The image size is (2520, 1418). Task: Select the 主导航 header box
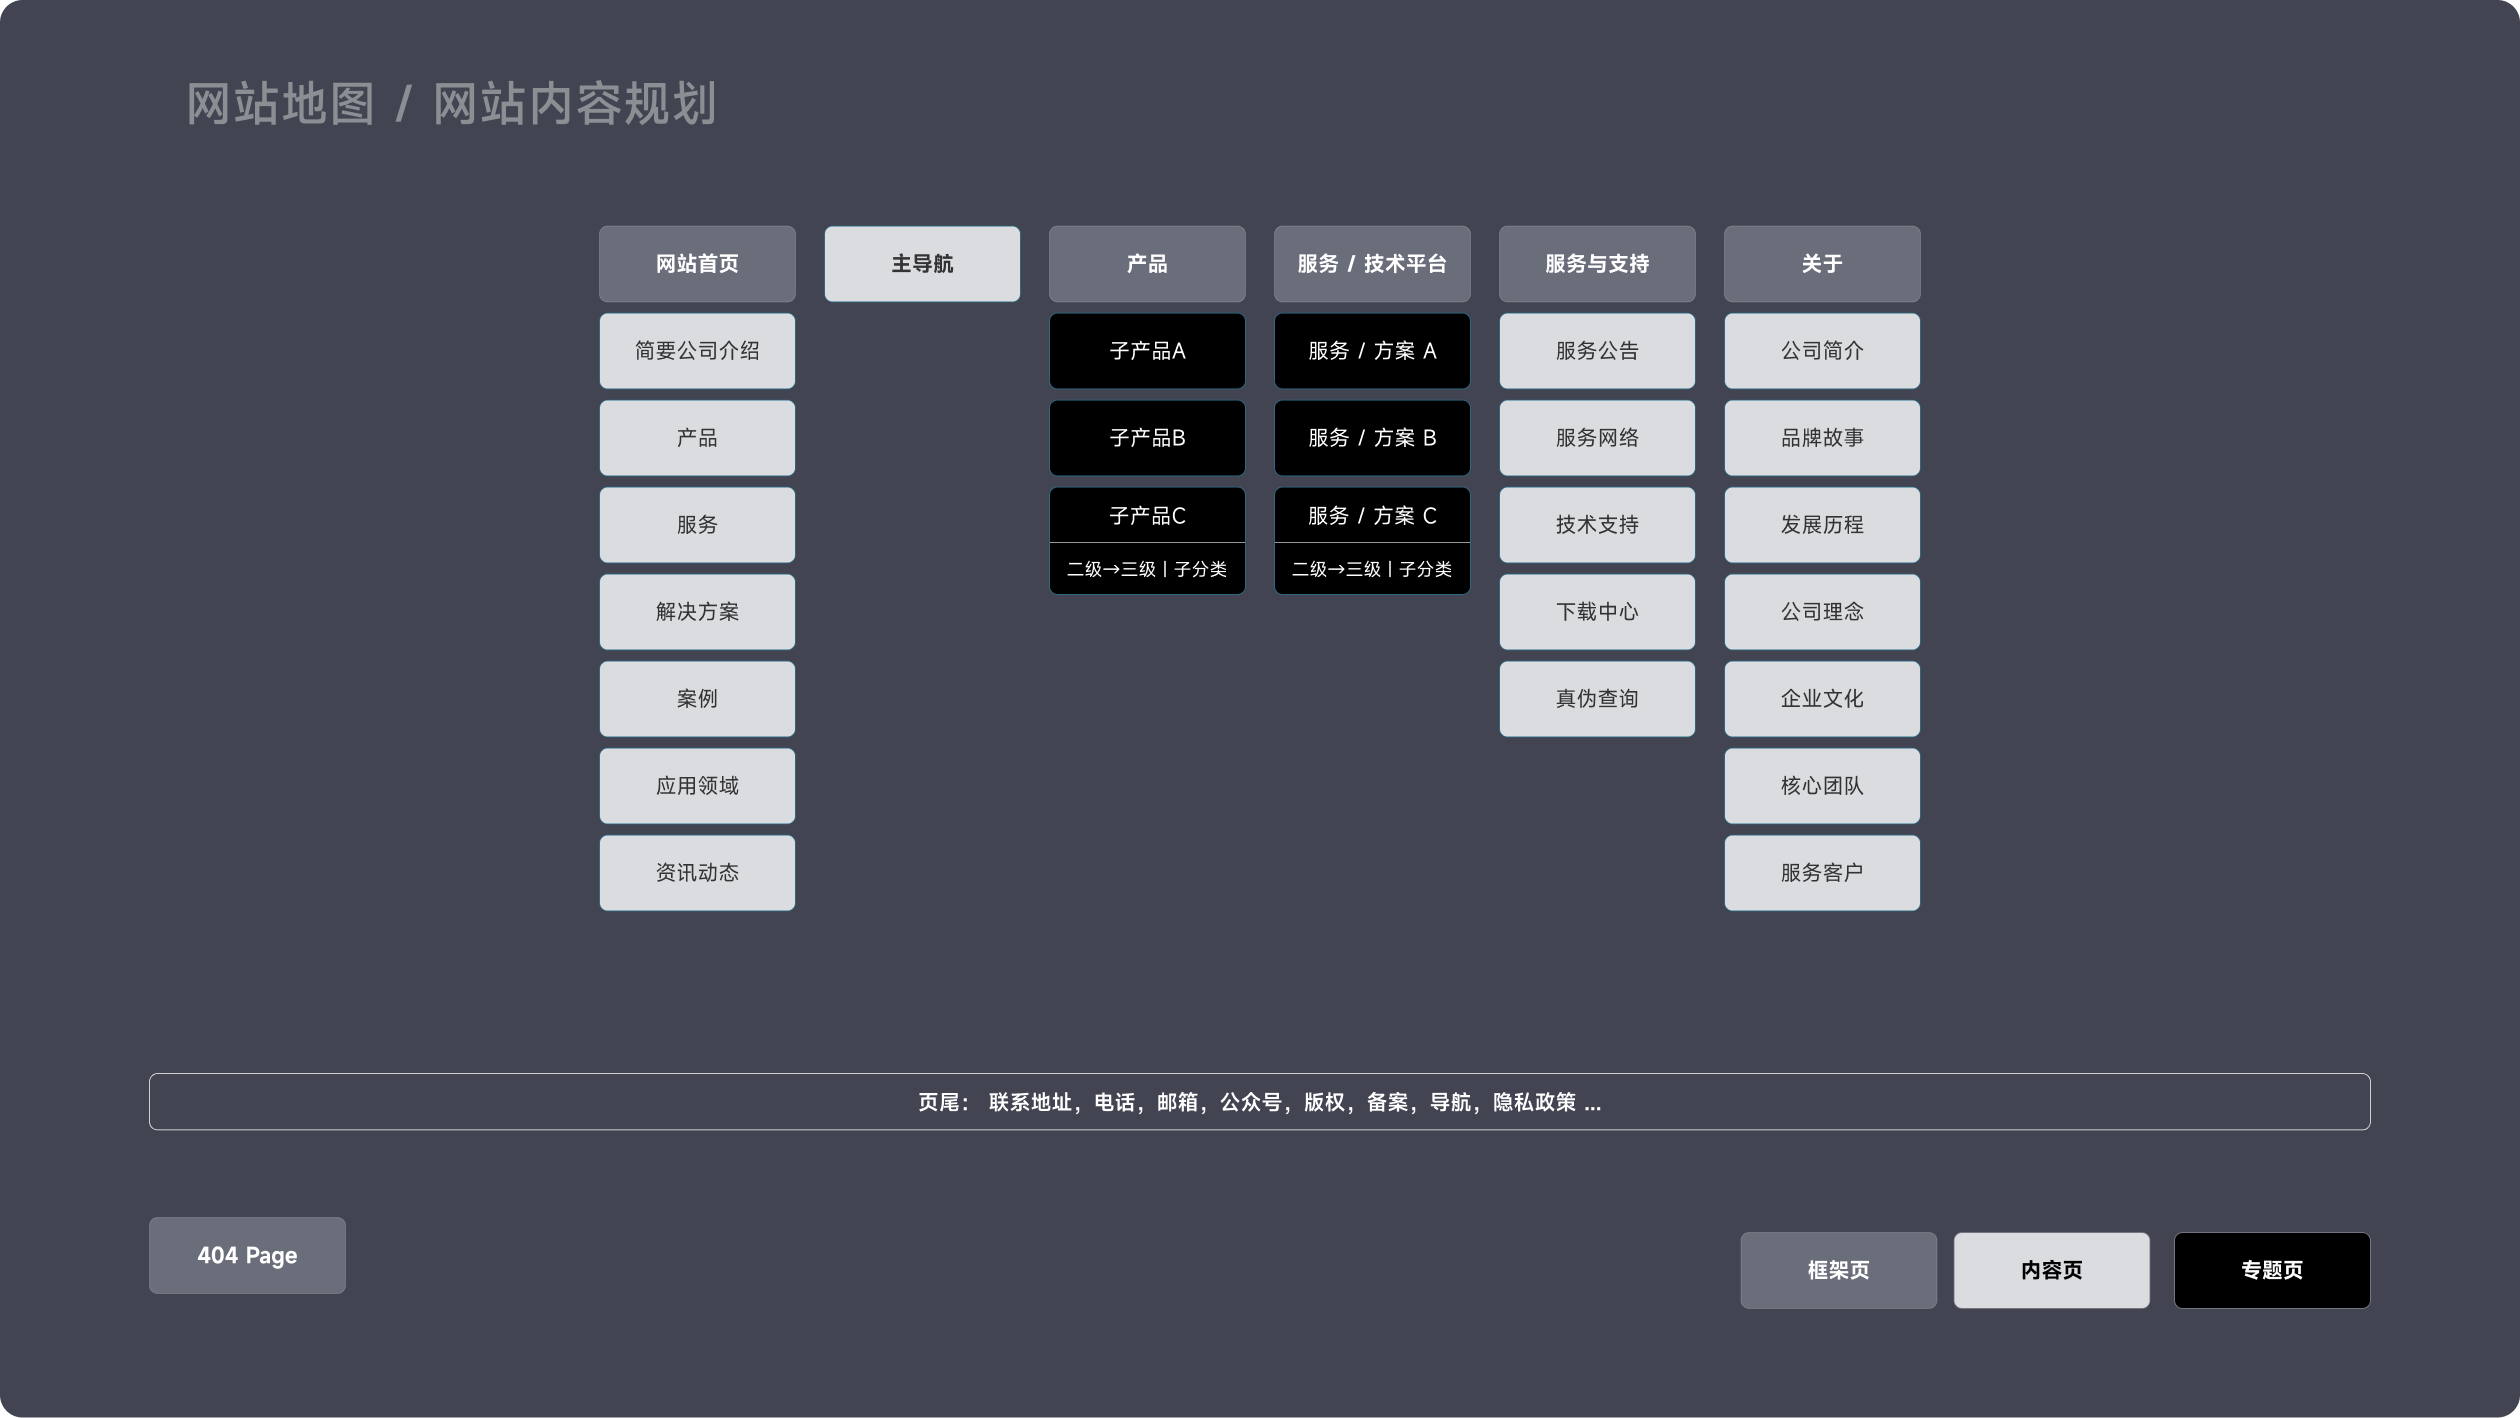922,264
